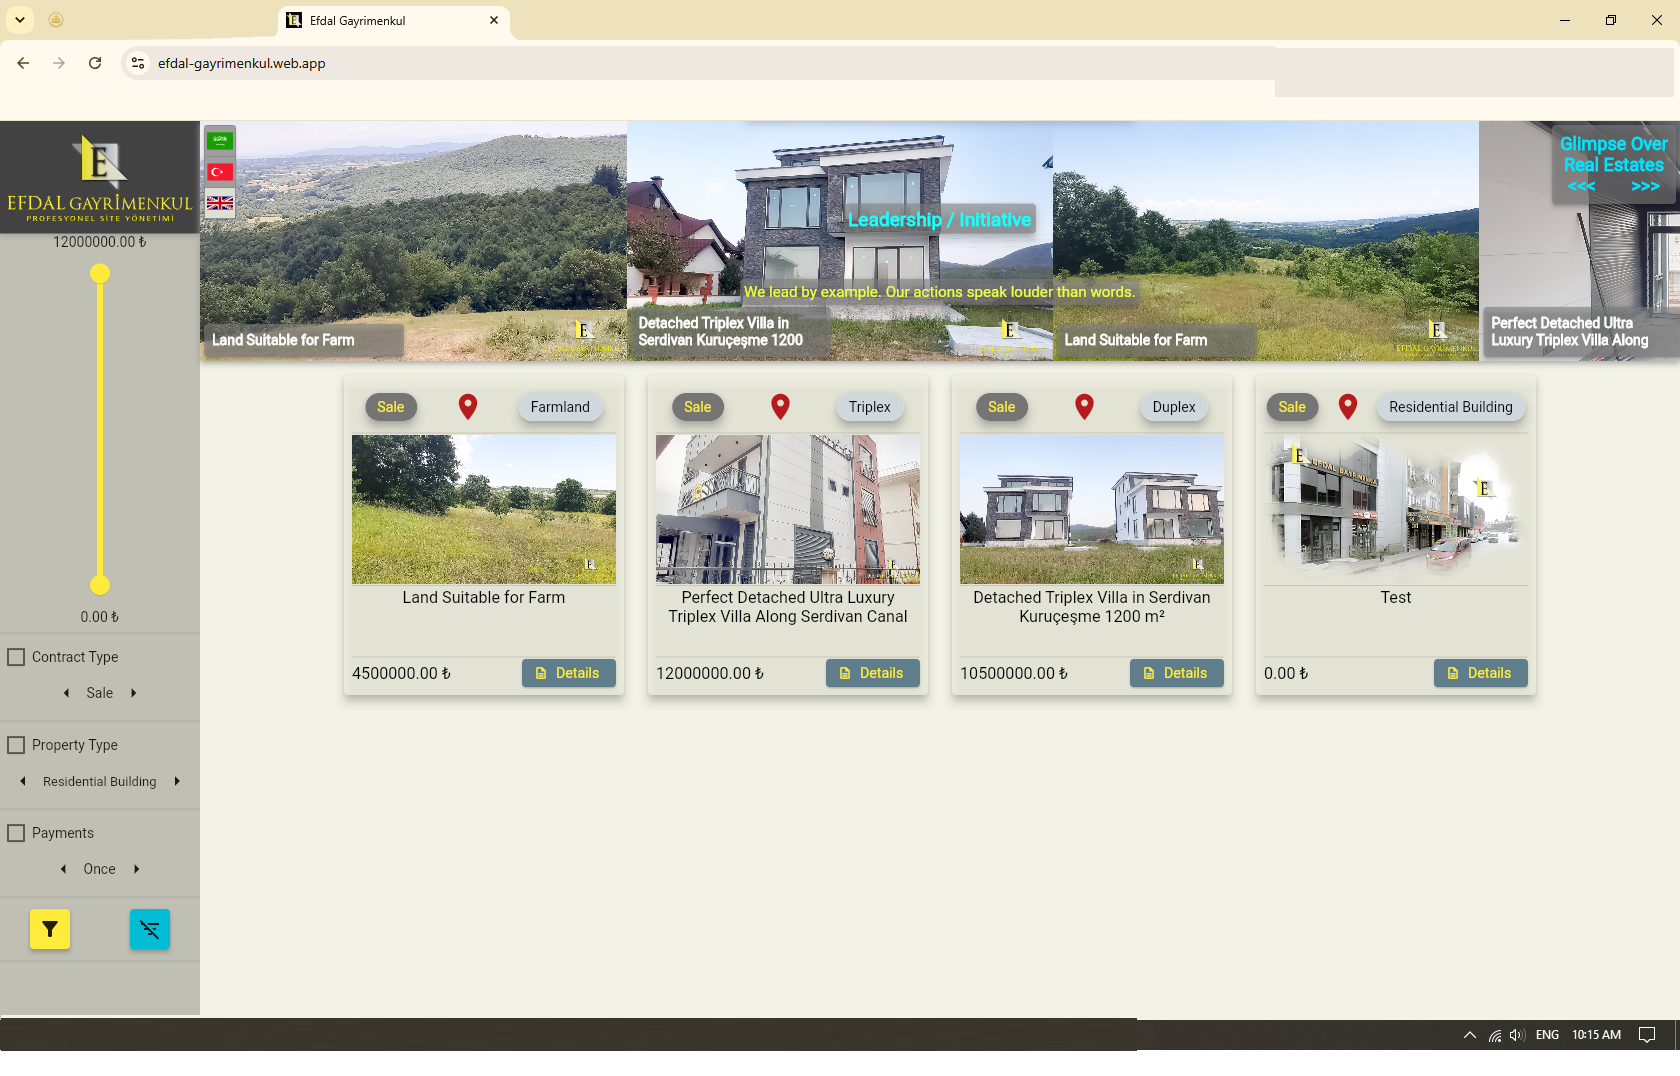Go back using browser back arrow

point(23,63)
